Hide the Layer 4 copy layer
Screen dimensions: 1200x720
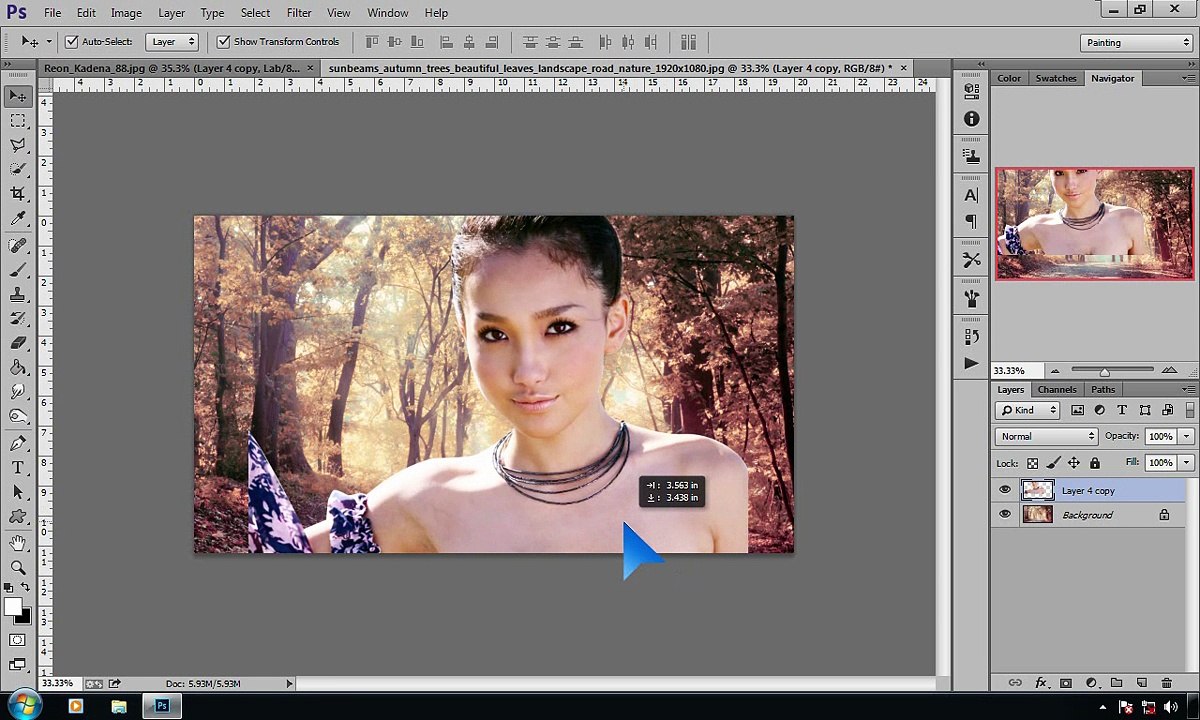(x=1005, y=490)
